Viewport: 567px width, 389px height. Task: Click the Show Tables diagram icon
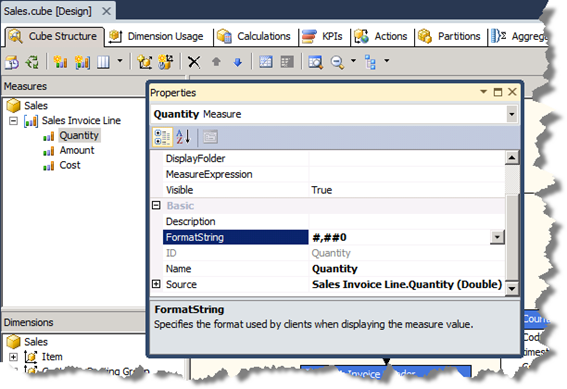click(266, 62)
